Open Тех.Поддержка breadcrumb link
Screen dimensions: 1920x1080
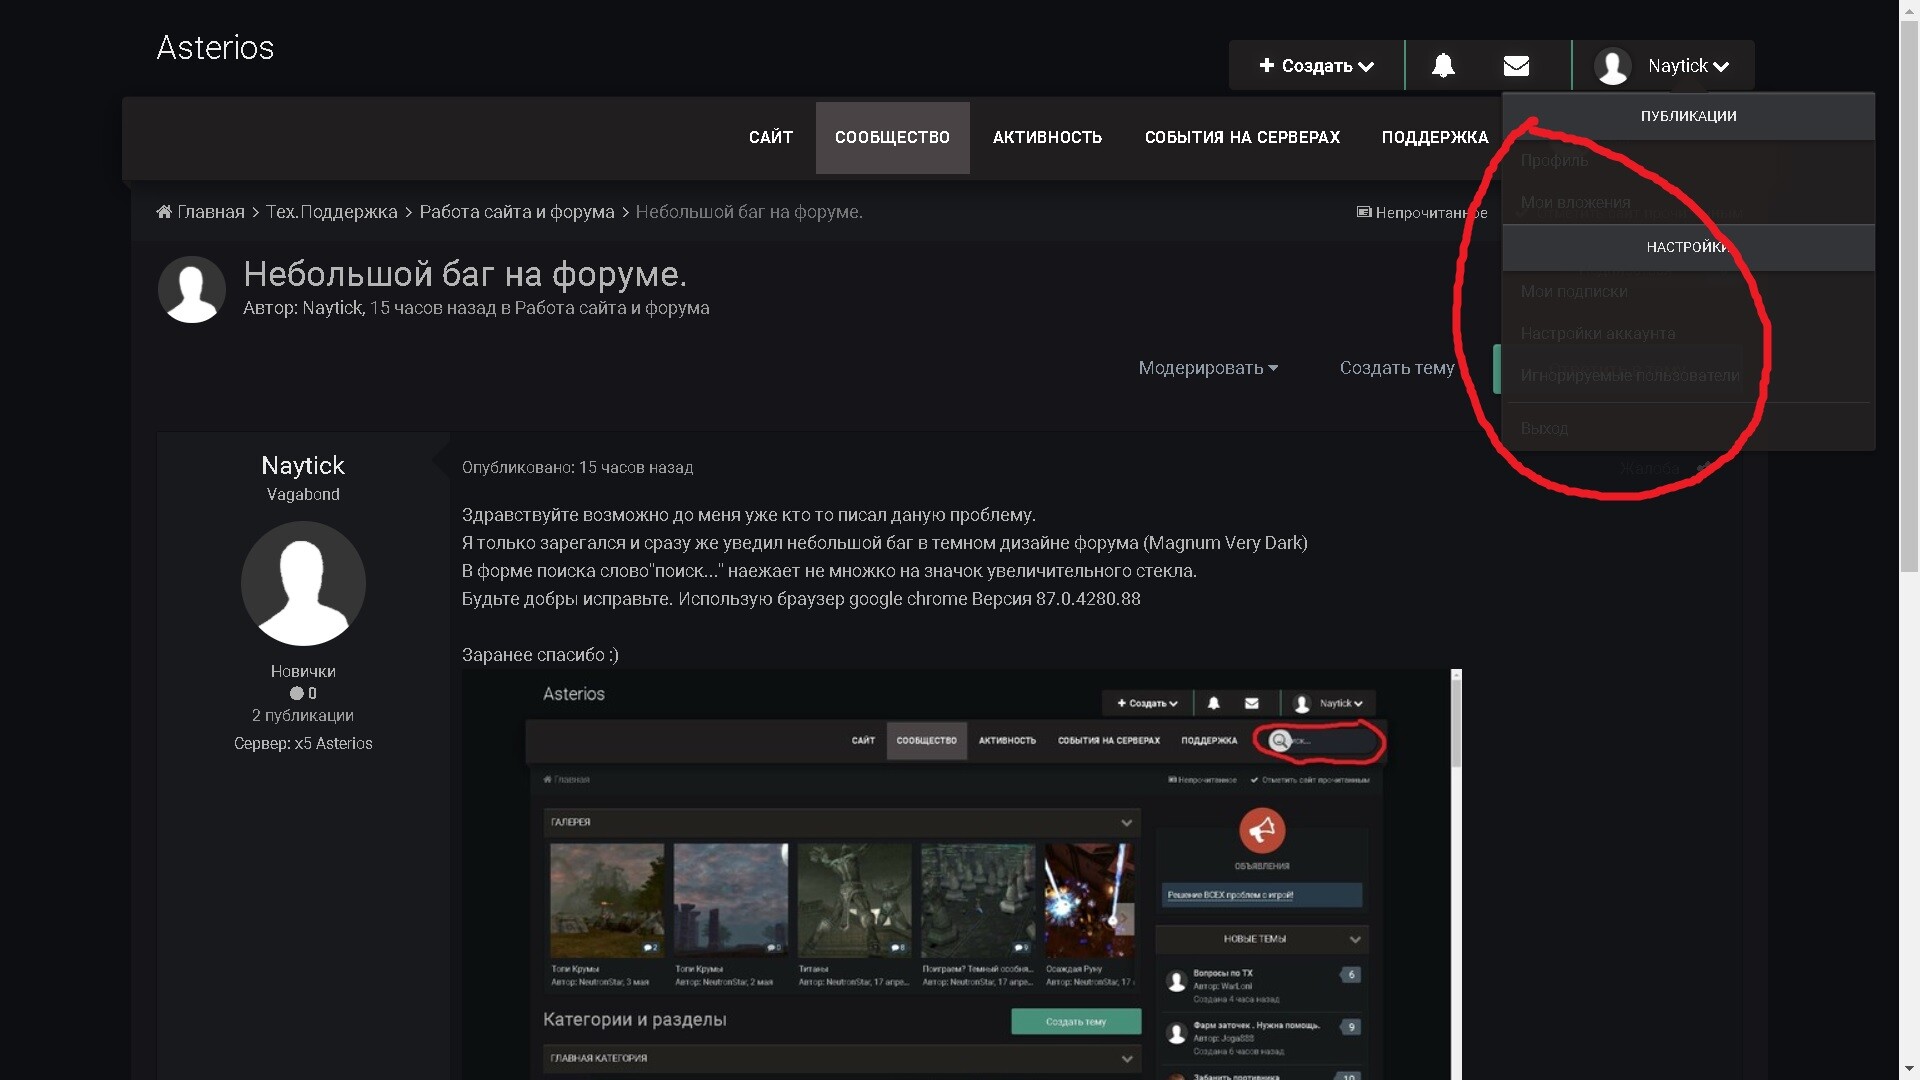331,212
